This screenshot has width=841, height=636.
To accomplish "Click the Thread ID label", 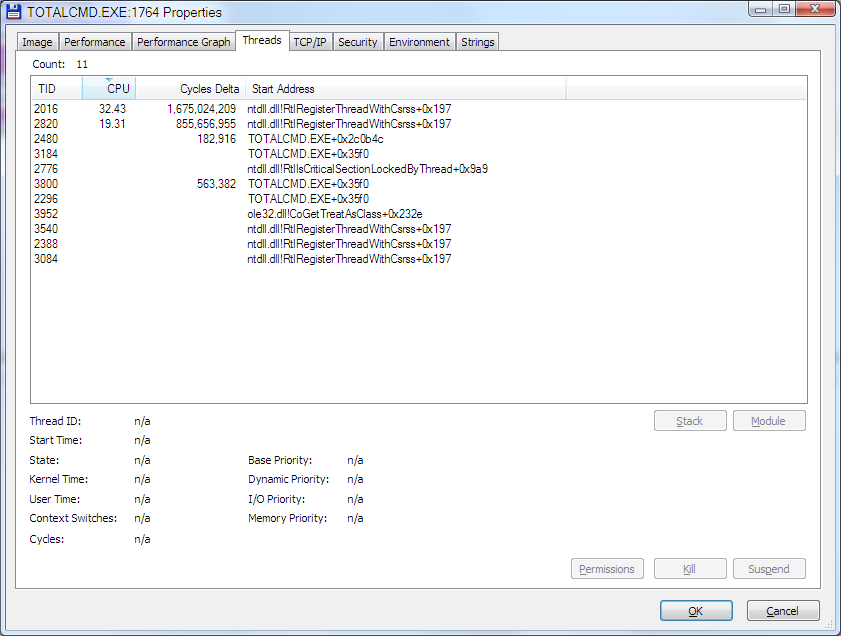I will click(55, 421).
